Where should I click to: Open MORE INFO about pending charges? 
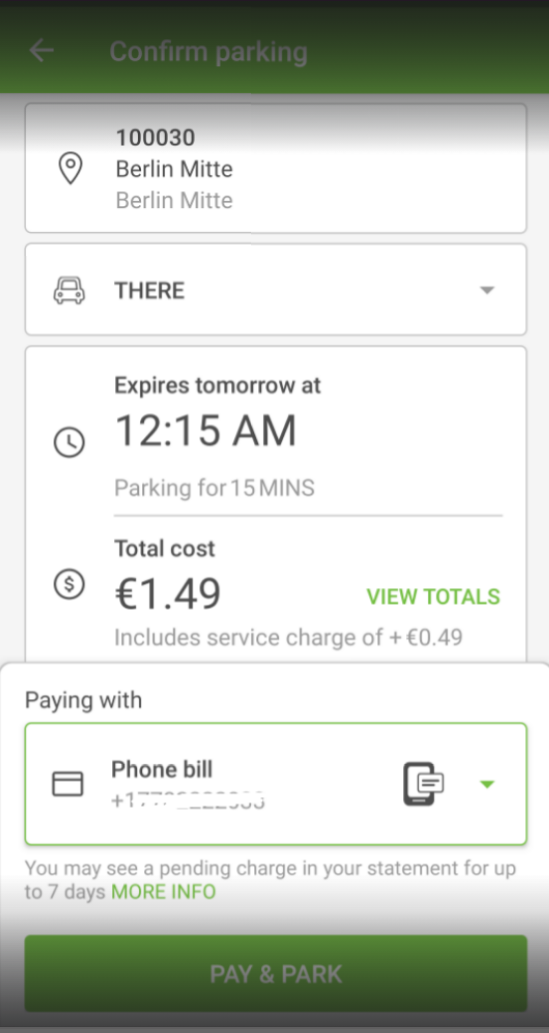(163, 892)
